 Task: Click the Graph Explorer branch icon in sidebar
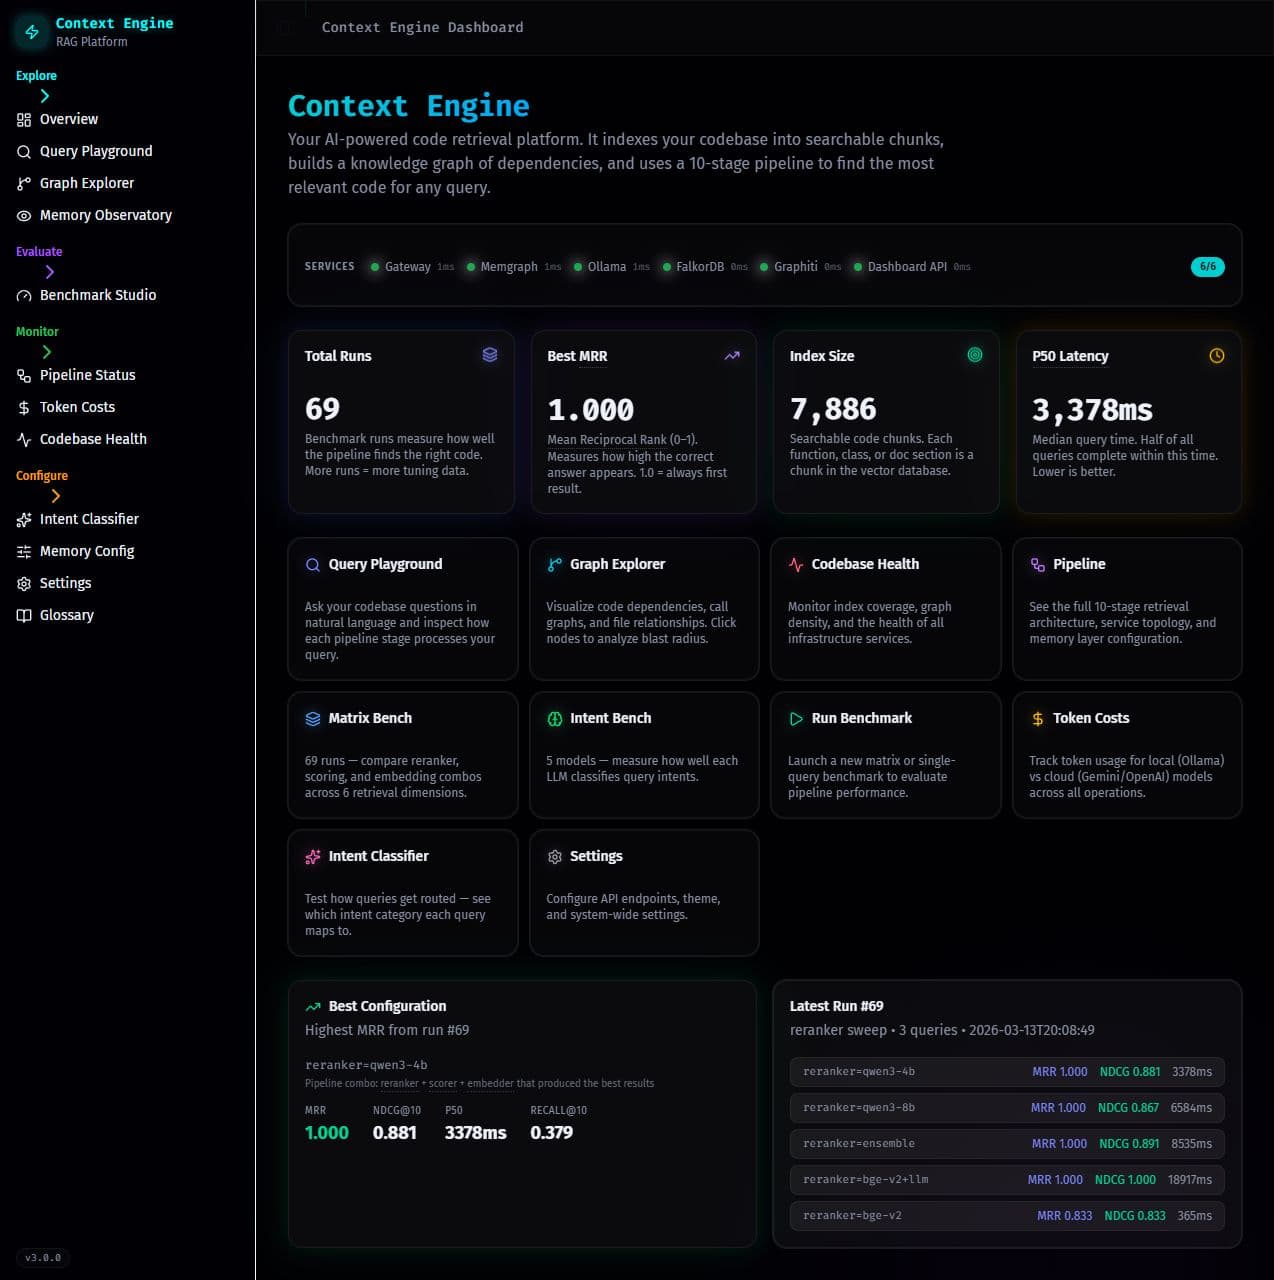point(24,184)
